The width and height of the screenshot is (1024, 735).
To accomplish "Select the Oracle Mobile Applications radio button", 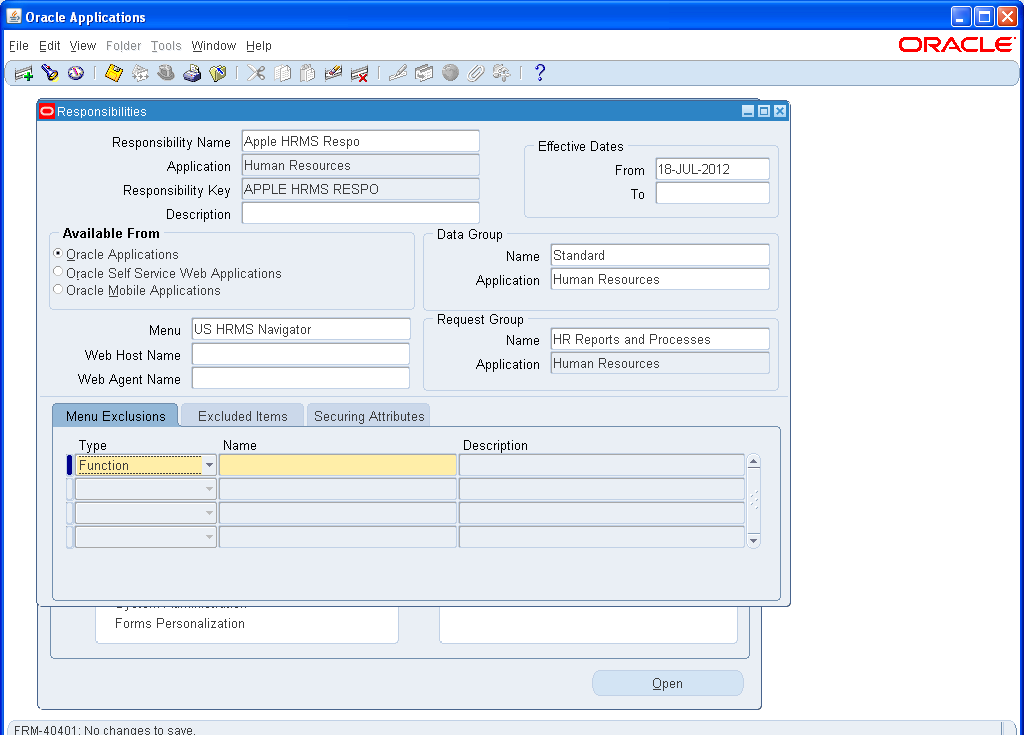I will coord(58,290).
